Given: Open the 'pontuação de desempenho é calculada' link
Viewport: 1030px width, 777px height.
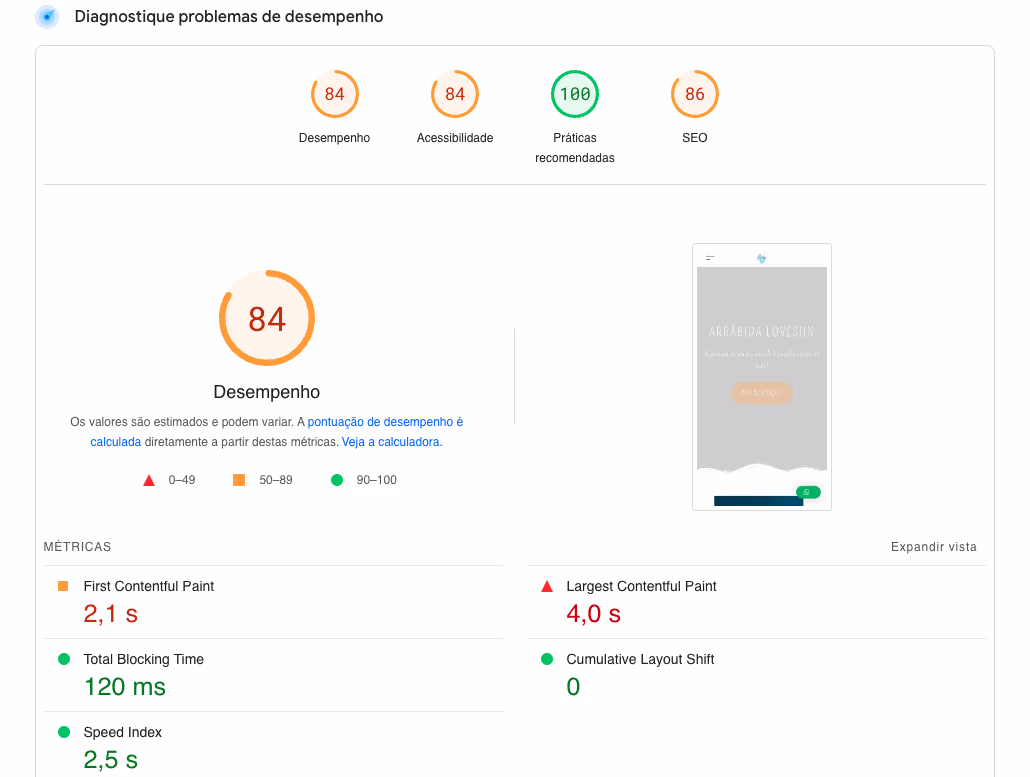Looking at the screenshot, I should 385,422.
